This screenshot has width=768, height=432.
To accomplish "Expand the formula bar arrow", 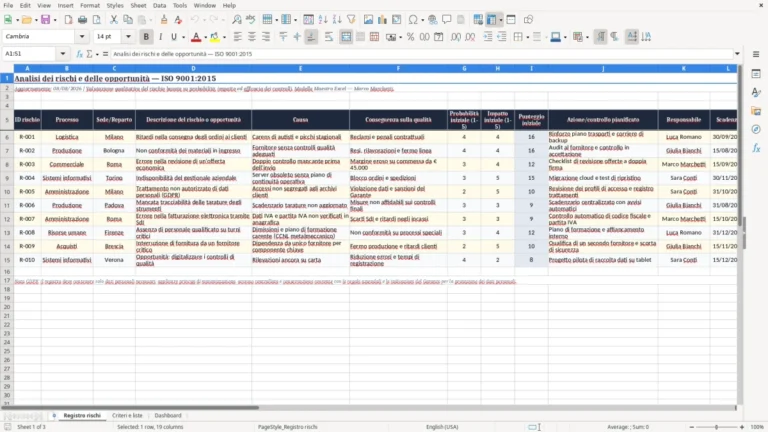I will point(737,54).
